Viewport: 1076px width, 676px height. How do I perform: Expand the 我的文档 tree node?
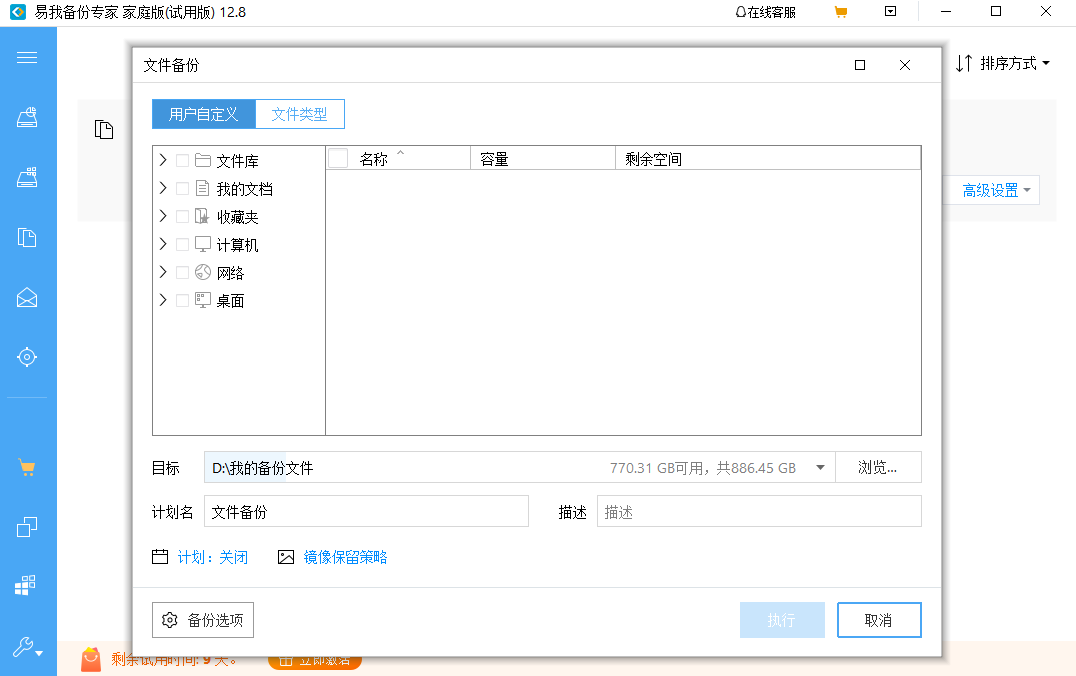click(163, 188)
